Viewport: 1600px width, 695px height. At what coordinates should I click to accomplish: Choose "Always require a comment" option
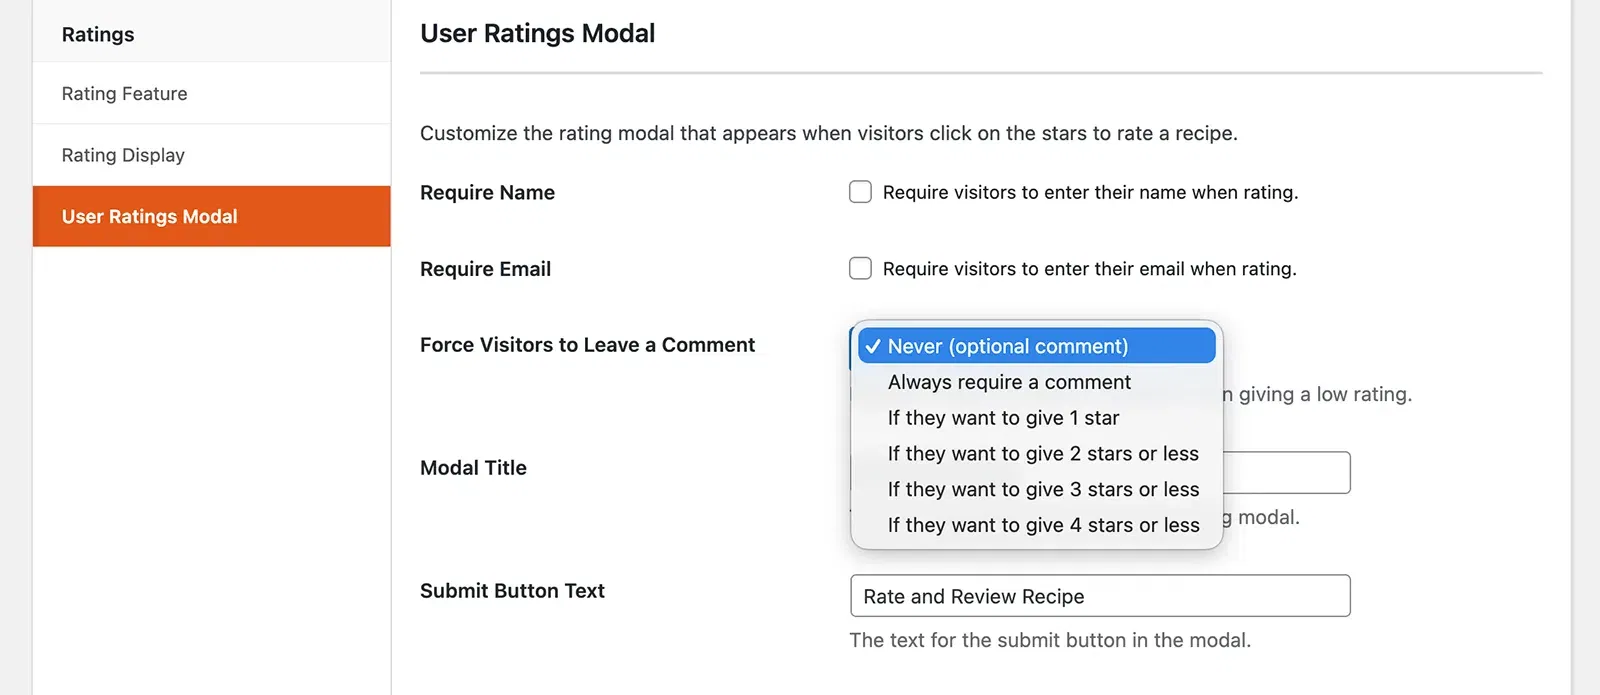tap(1009, 382)
